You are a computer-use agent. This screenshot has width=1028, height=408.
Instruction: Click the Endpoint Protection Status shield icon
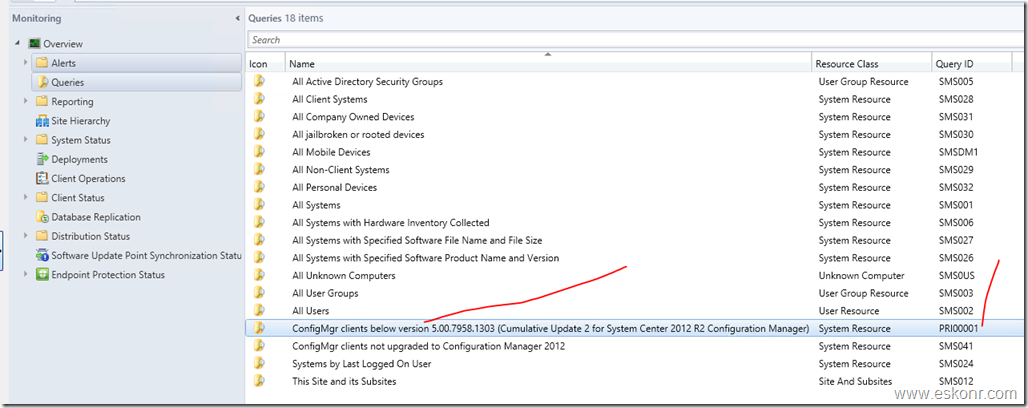pyautogui.click(x=42, y=275)
